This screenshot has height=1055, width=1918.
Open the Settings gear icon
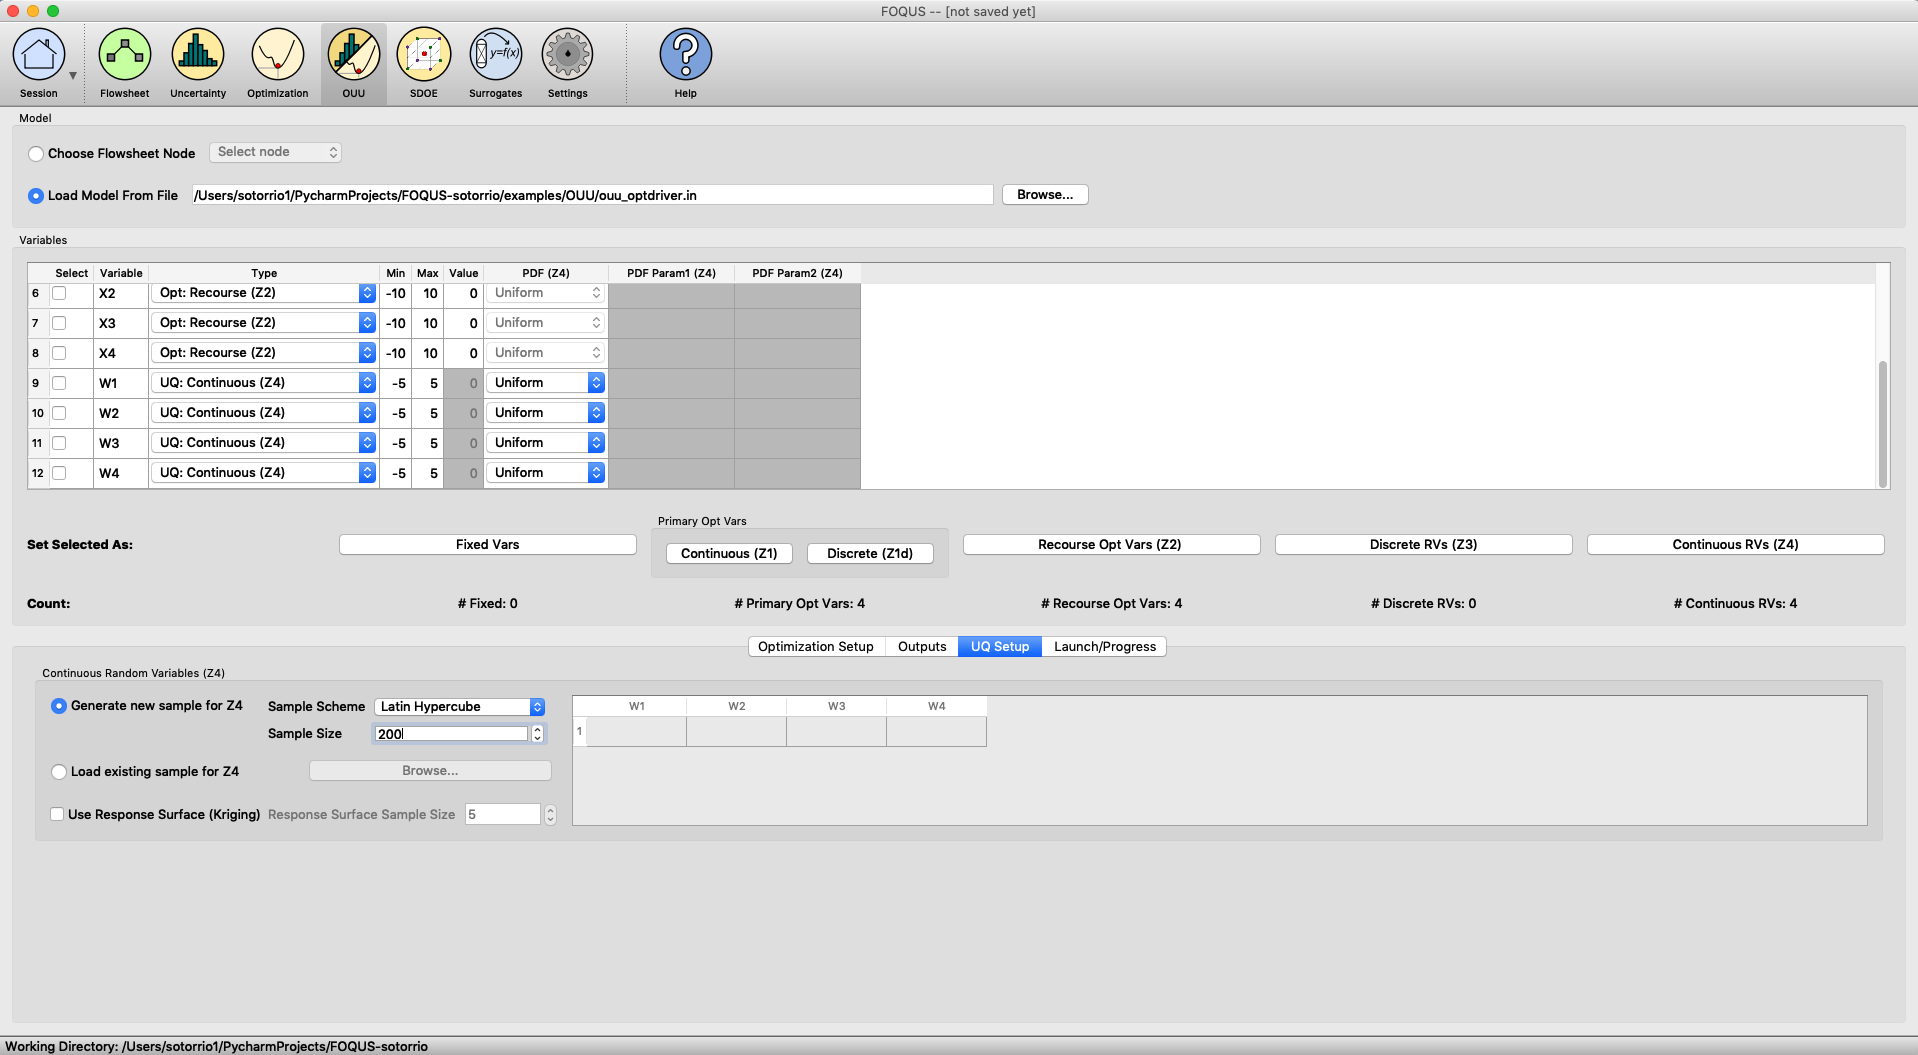(x=567, y=55)
